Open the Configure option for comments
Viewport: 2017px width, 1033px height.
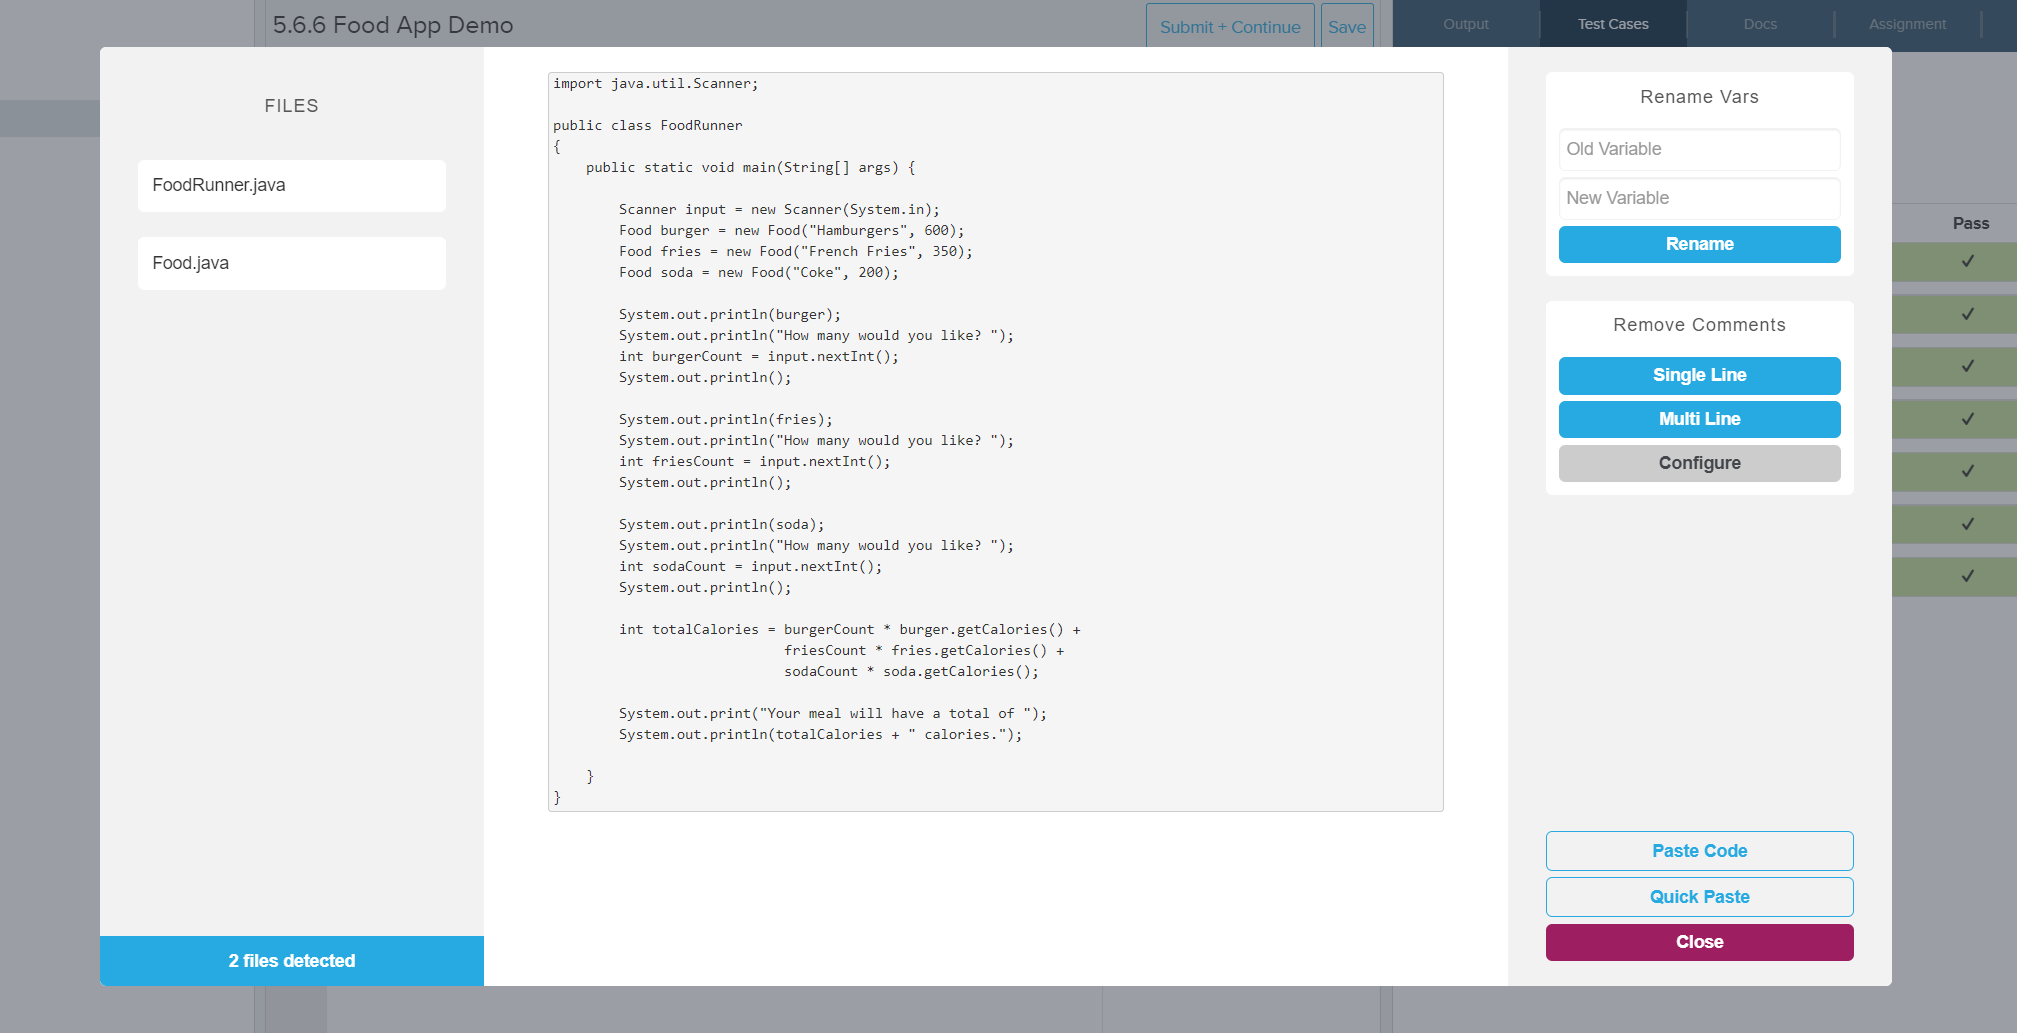(1698, 463)
